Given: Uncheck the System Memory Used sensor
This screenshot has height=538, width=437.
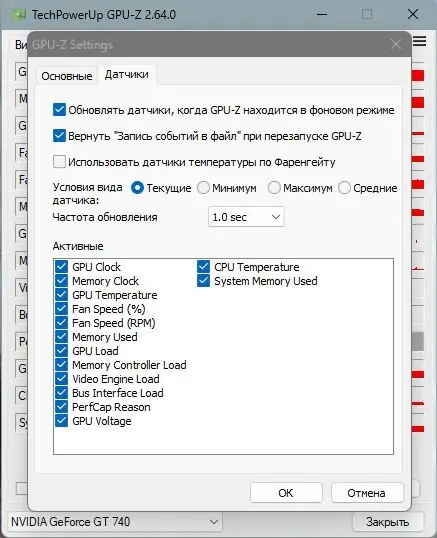Looking at the screenshot, I should point(203,281).
